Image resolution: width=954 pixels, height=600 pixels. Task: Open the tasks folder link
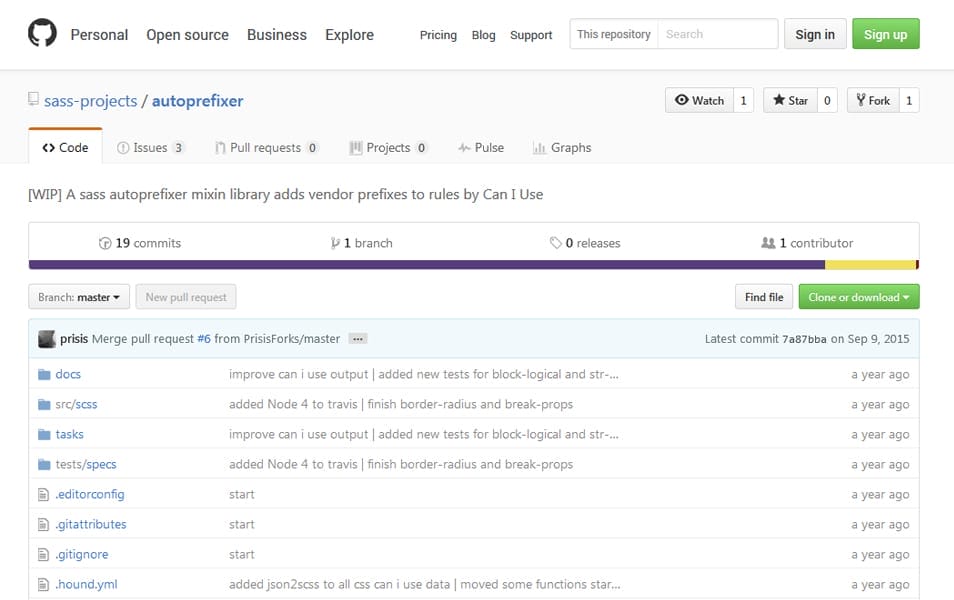coord(69,434)
